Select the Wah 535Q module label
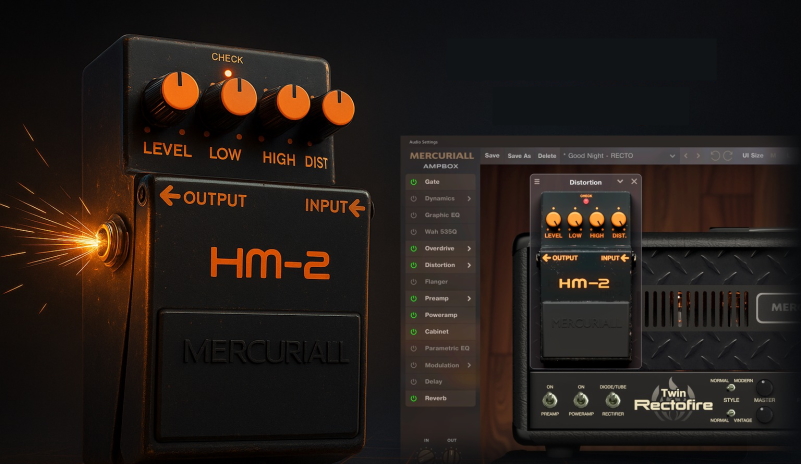 click(440, 231)
